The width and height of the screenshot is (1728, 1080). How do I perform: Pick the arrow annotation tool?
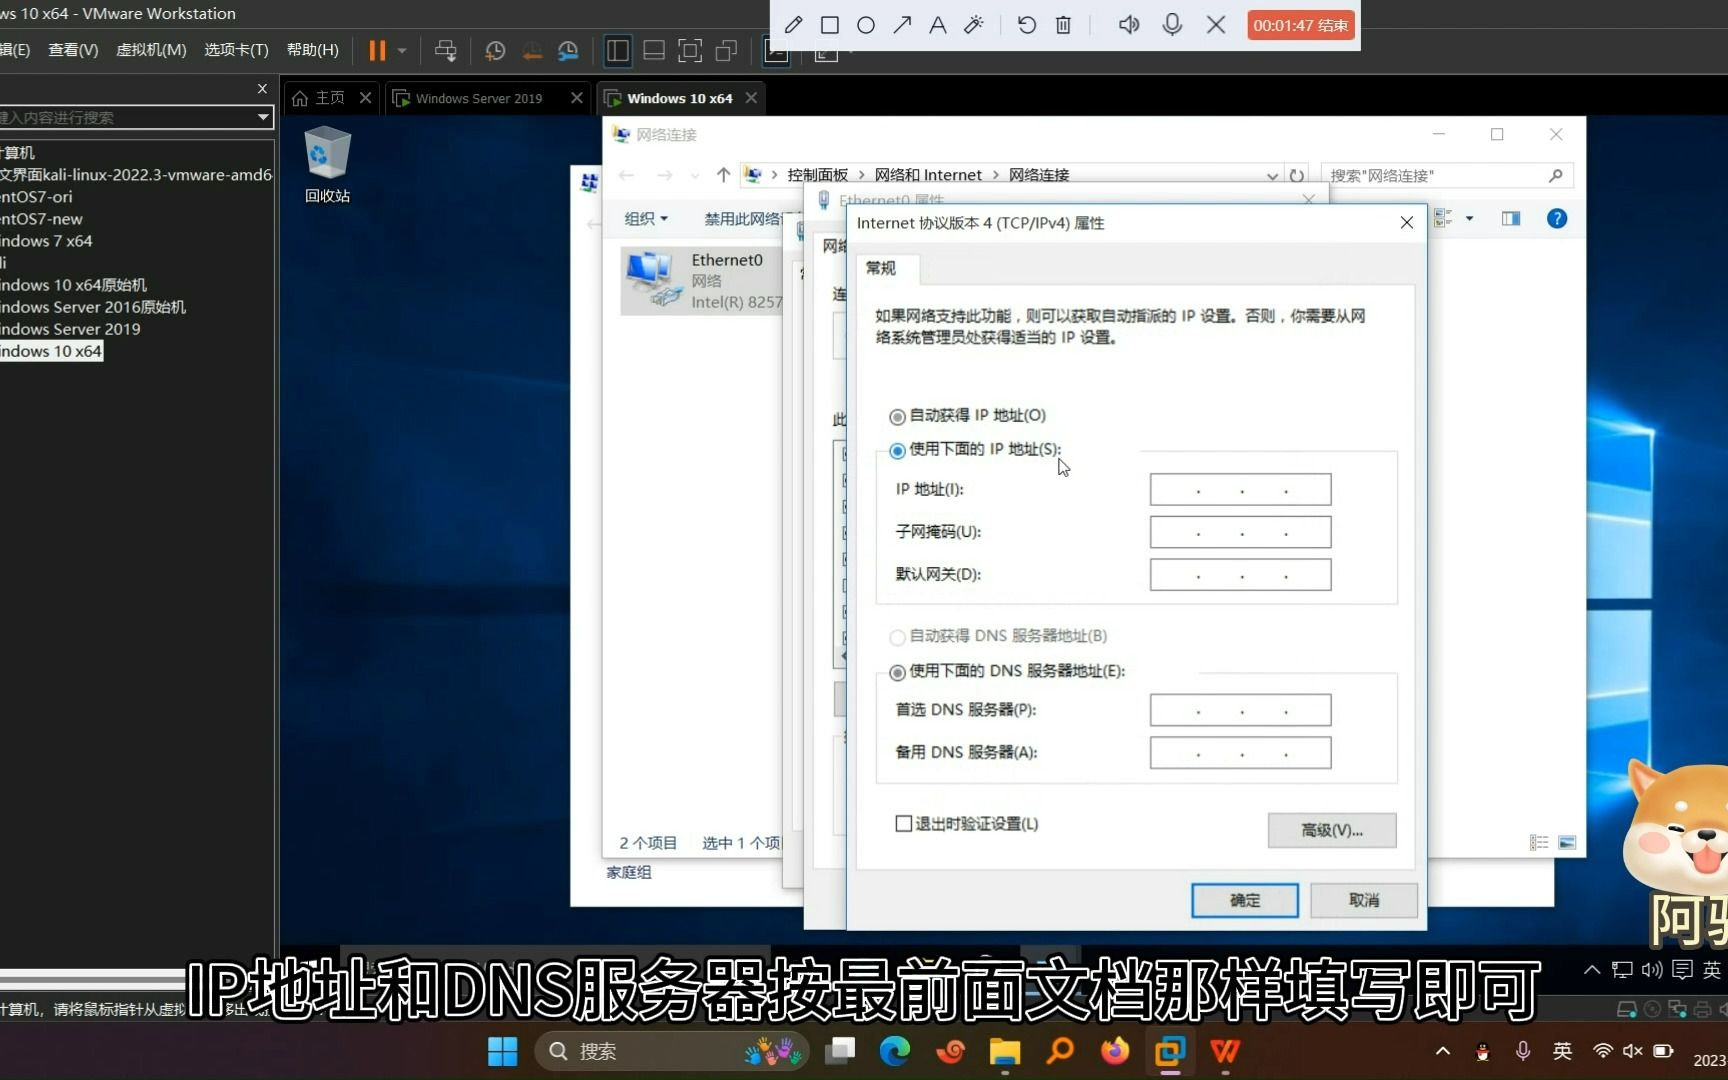click(902, 25)
